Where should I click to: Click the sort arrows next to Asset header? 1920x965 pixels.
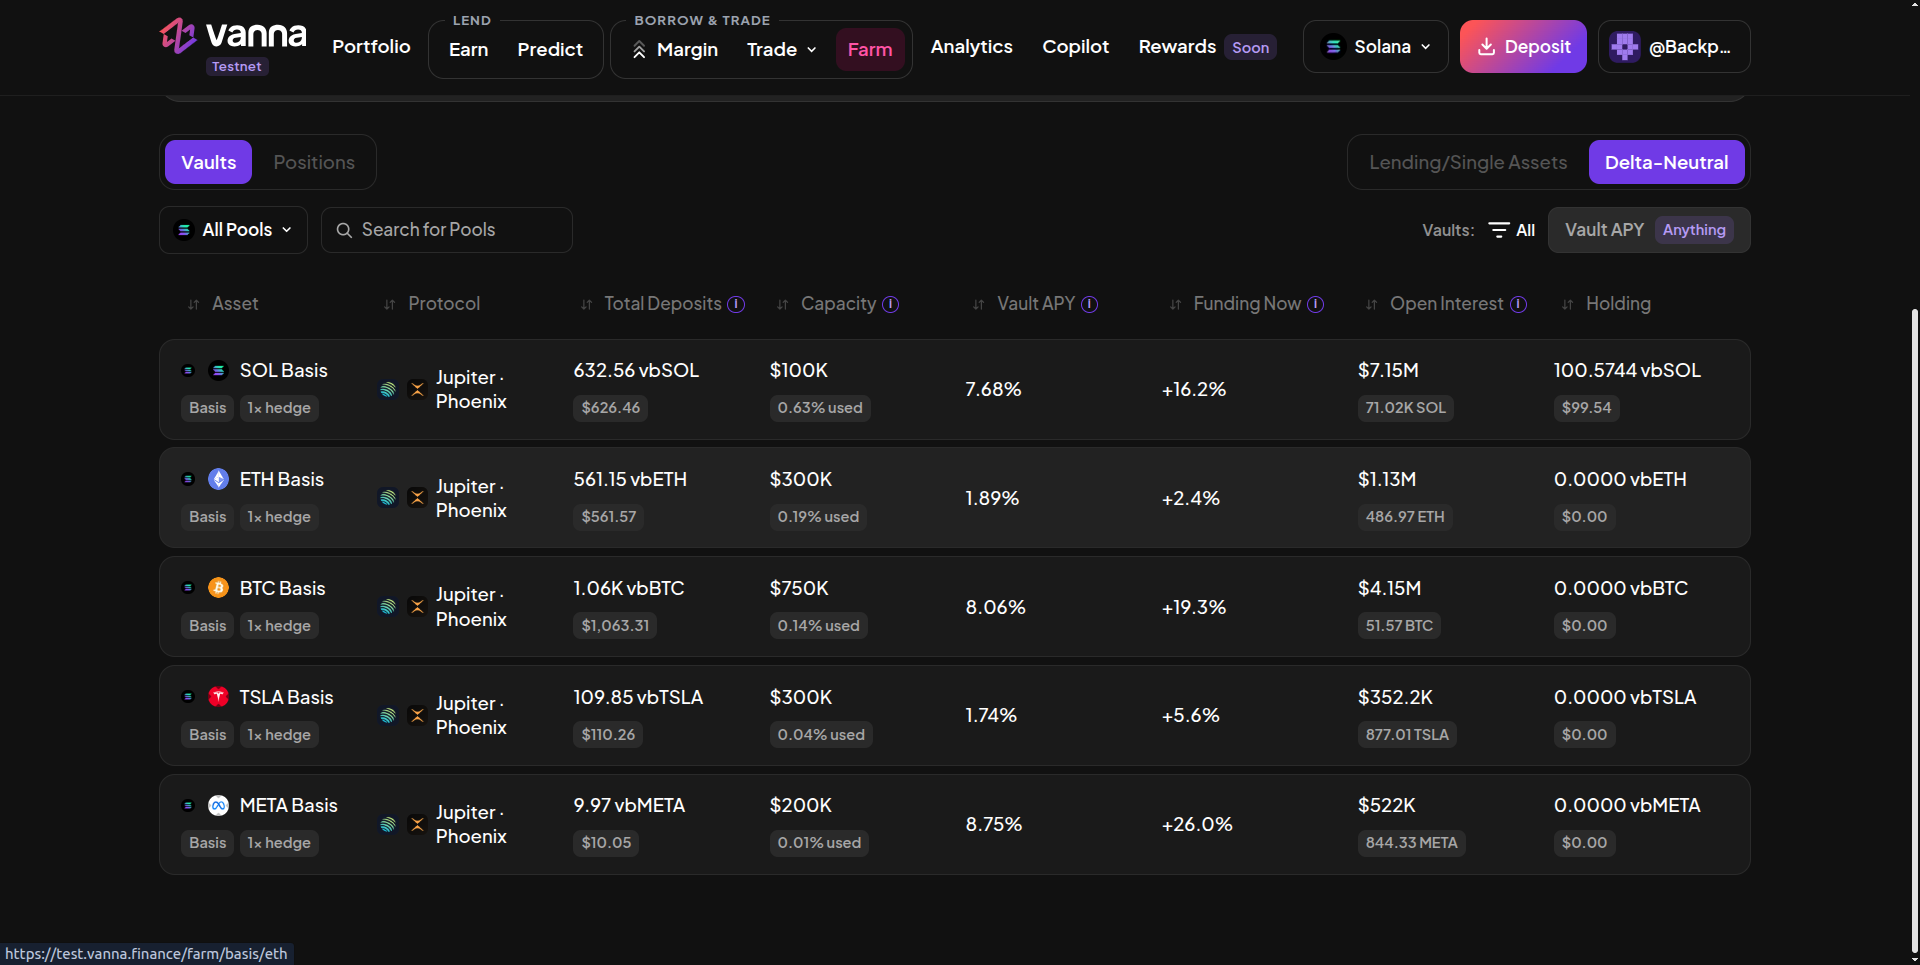[x=194, y=304]
